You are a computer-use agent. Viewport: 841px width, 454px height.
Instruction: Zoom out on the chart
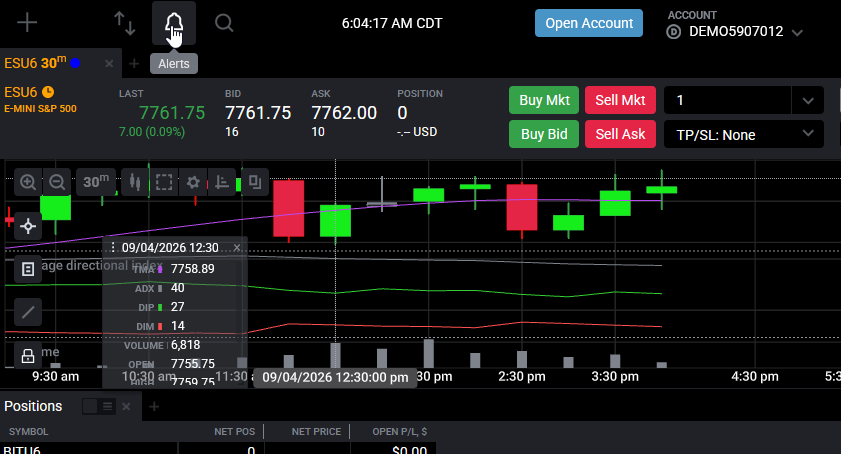pos(57,182)
